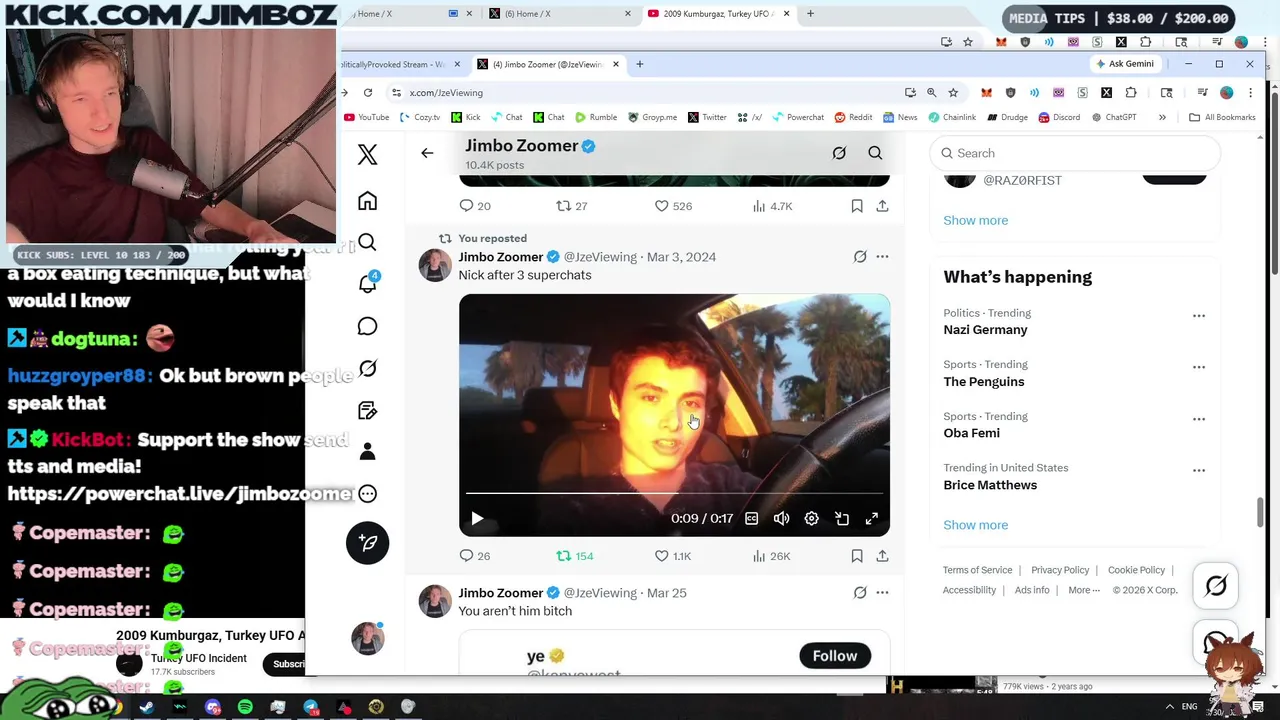Bookmark this page star icon
The width and height of the screenshot is (1280, 720).
953,93
